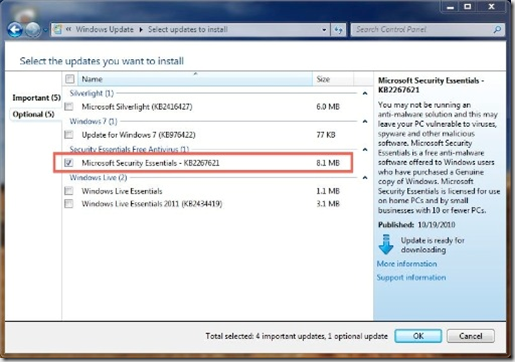Viewport: 515px width, 362px height.
Task: Check Update for Windows 7 (KB976422)
Action: tap(69, 135)
